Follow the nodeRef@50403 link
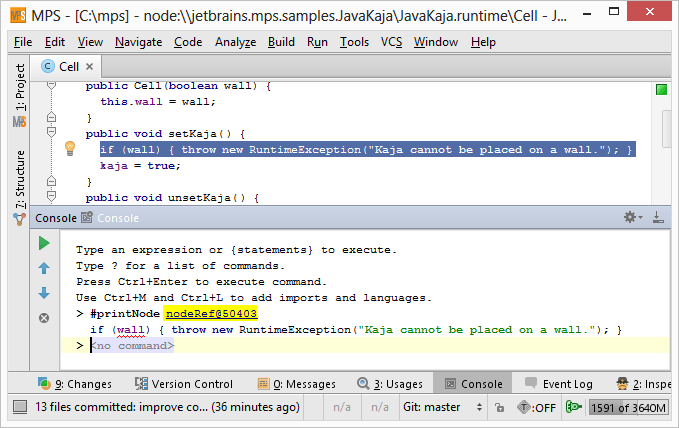 click(211, 313)
